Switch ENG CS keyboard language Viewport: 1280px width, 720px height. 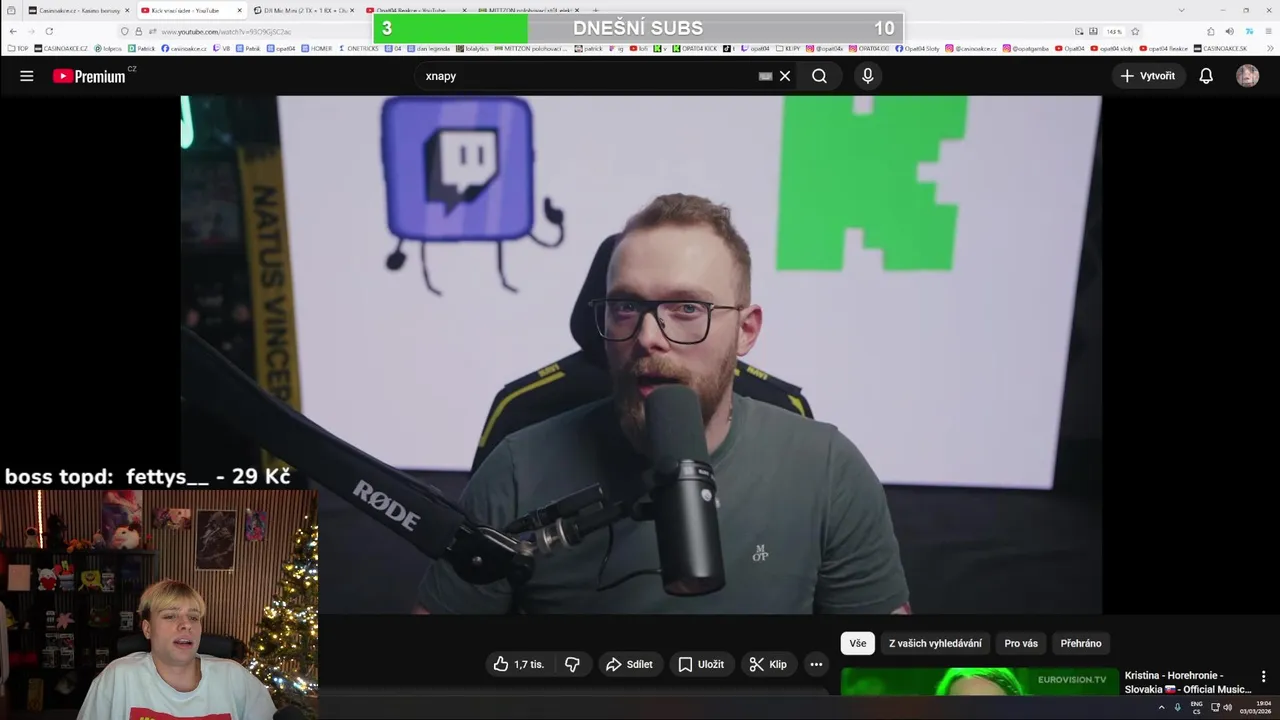1196,708
